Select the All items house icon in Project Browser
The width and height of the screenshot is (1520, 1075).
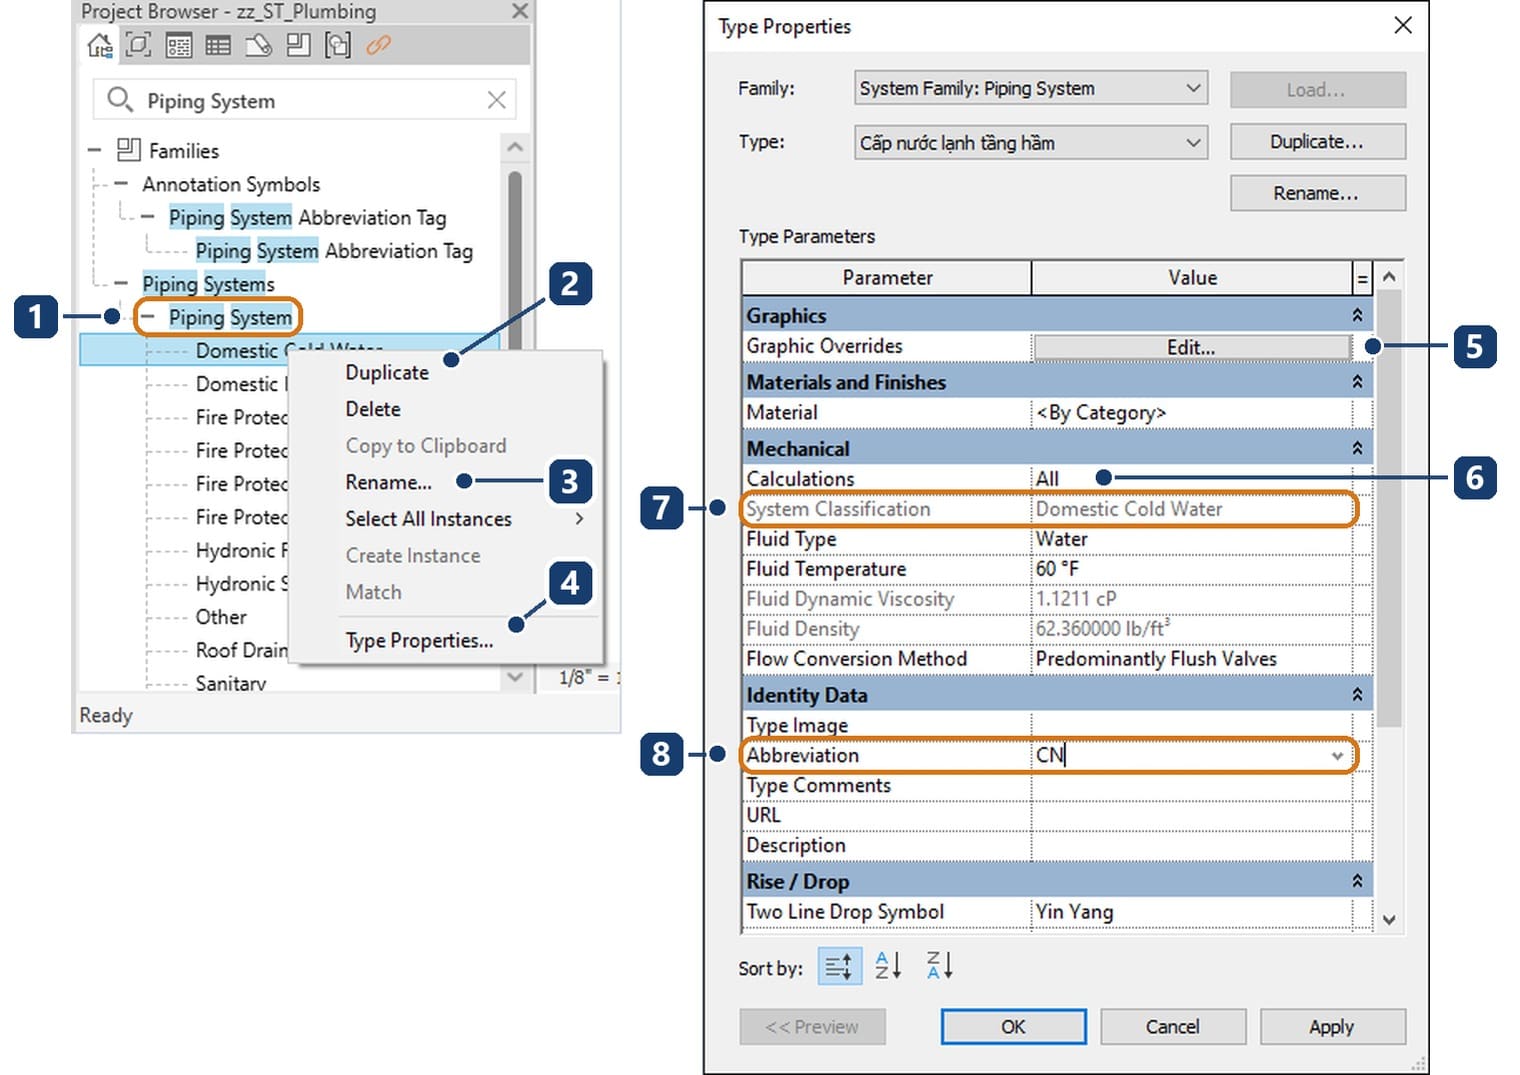[x=99, y=45]
